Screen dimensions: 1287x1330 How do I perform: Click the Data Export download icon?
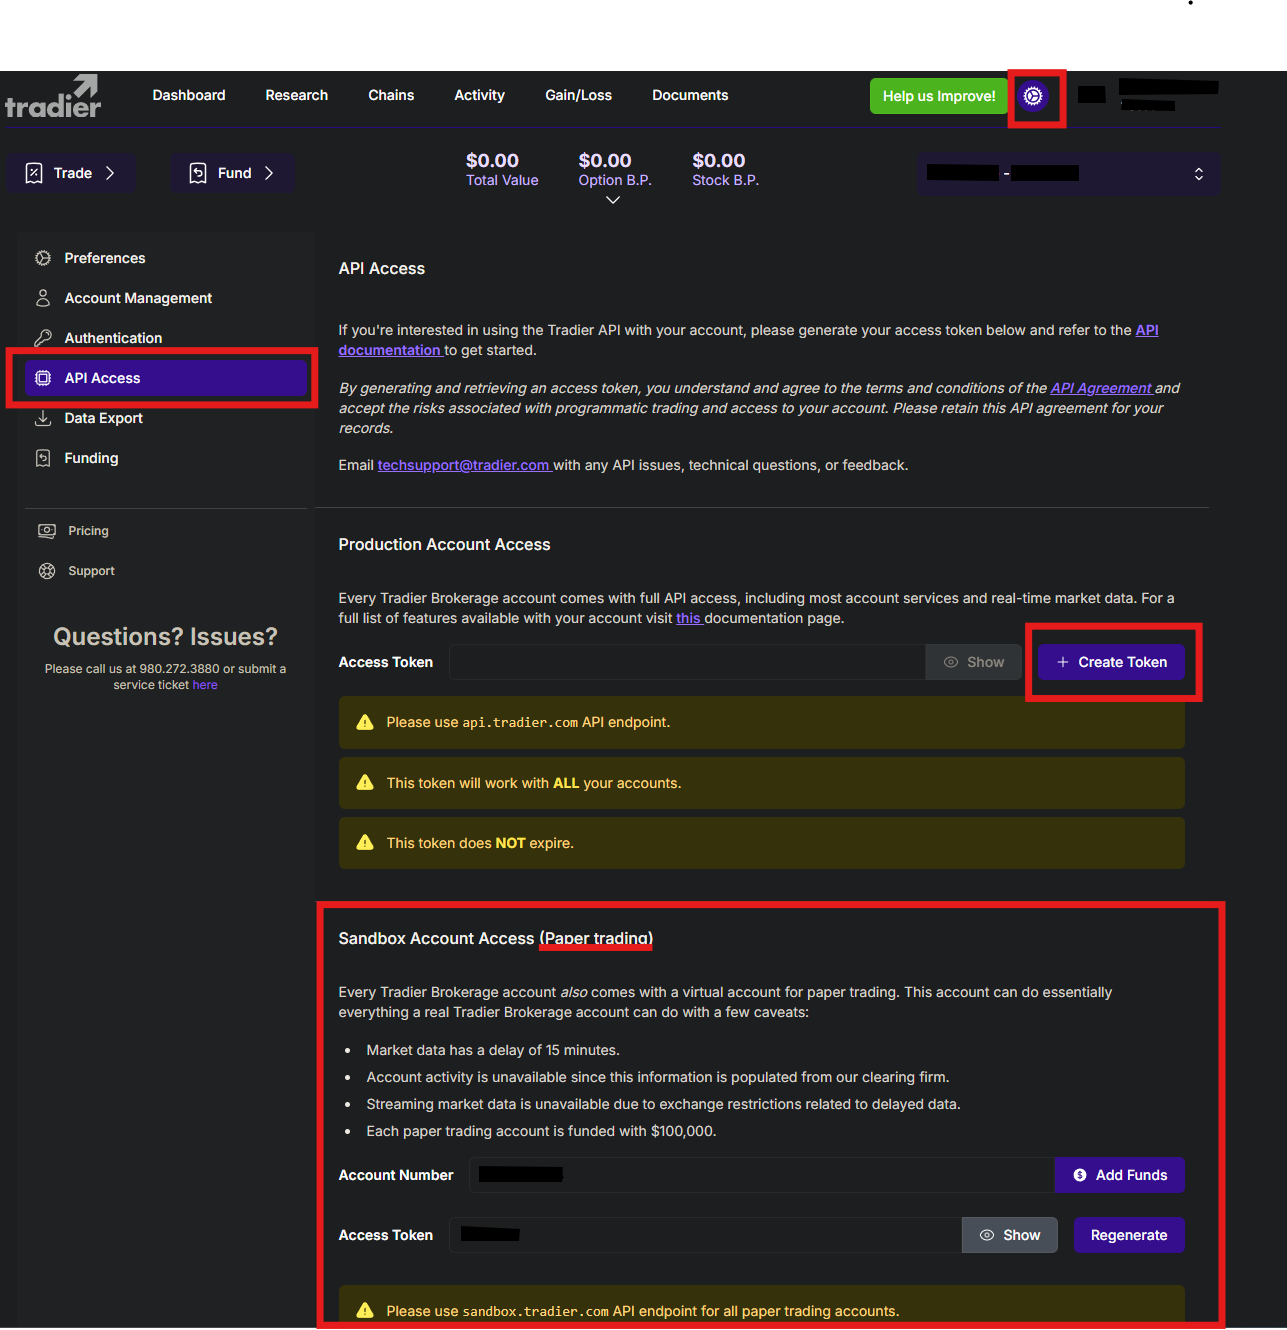(x=43, y=418)
